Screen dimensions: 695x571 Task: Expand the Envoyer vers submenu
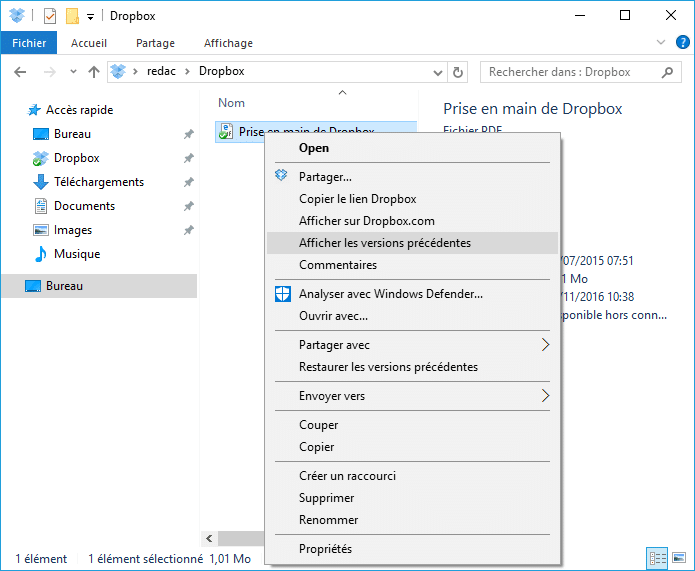(412, 396)
